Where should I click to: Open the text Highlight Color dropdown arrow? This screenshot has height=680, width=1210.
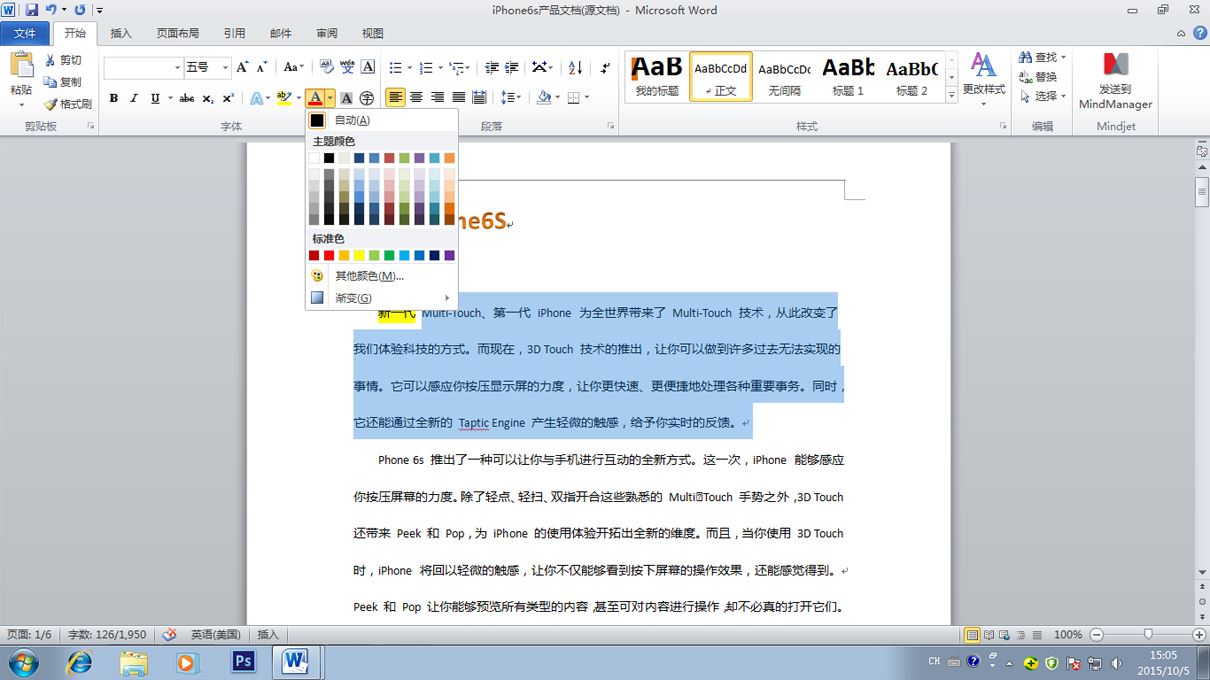tap(298, 98)
